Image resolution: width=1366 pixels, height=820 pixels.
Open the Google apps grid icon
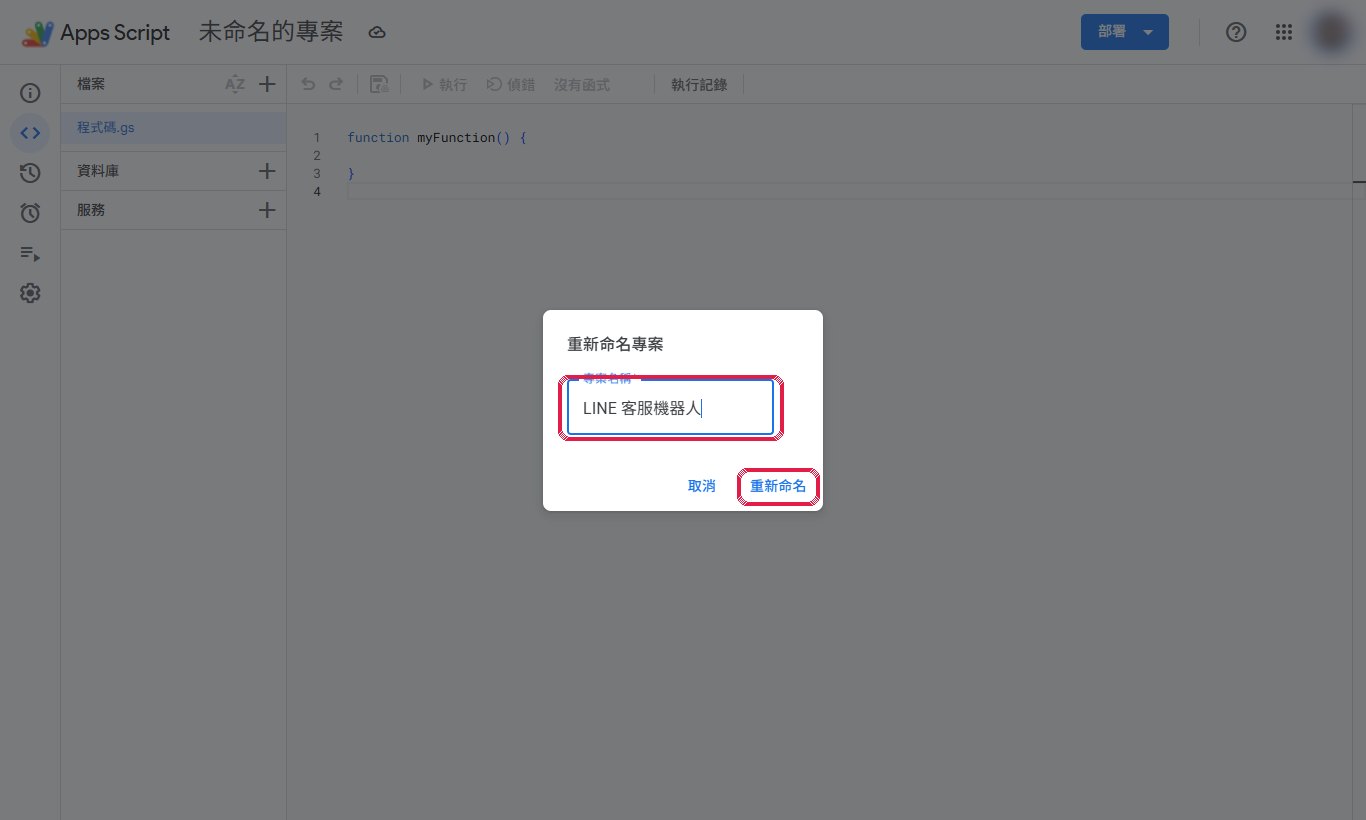coord(1284,32)
